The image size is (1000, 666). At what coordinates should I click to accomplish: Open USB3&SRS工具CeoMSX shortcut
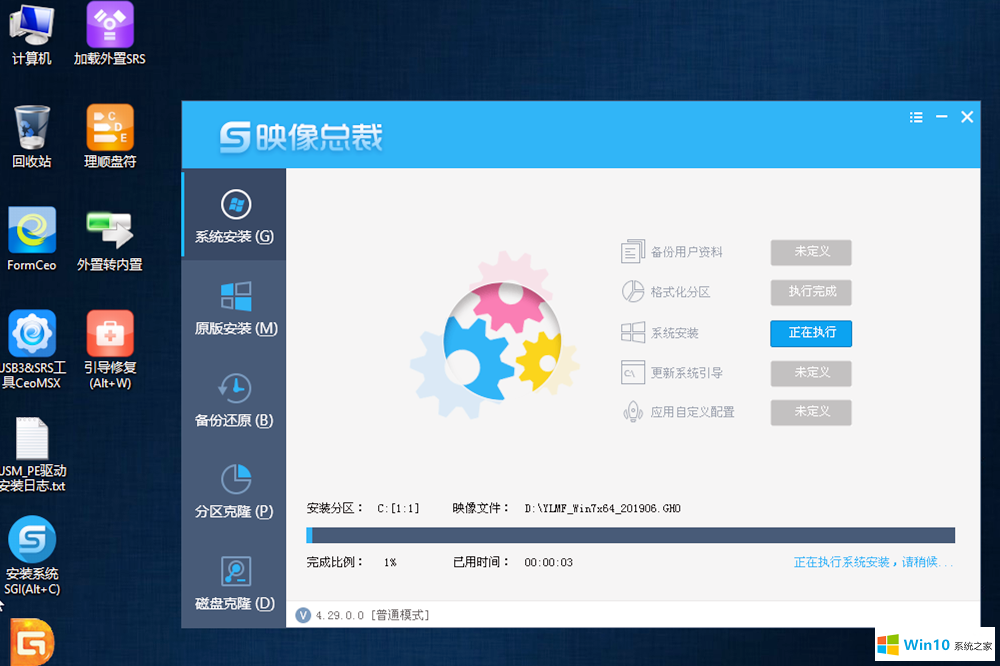(x=32, y=350)
